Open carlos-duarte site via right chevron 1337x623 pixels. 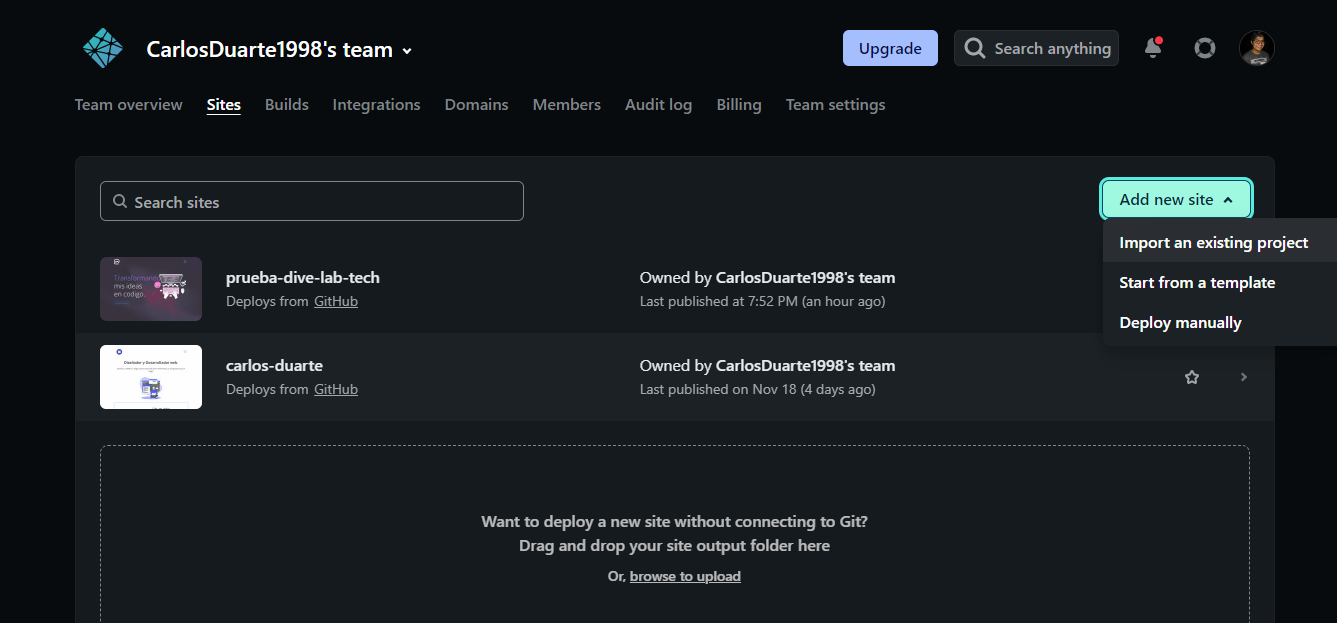pos(1244,377)
